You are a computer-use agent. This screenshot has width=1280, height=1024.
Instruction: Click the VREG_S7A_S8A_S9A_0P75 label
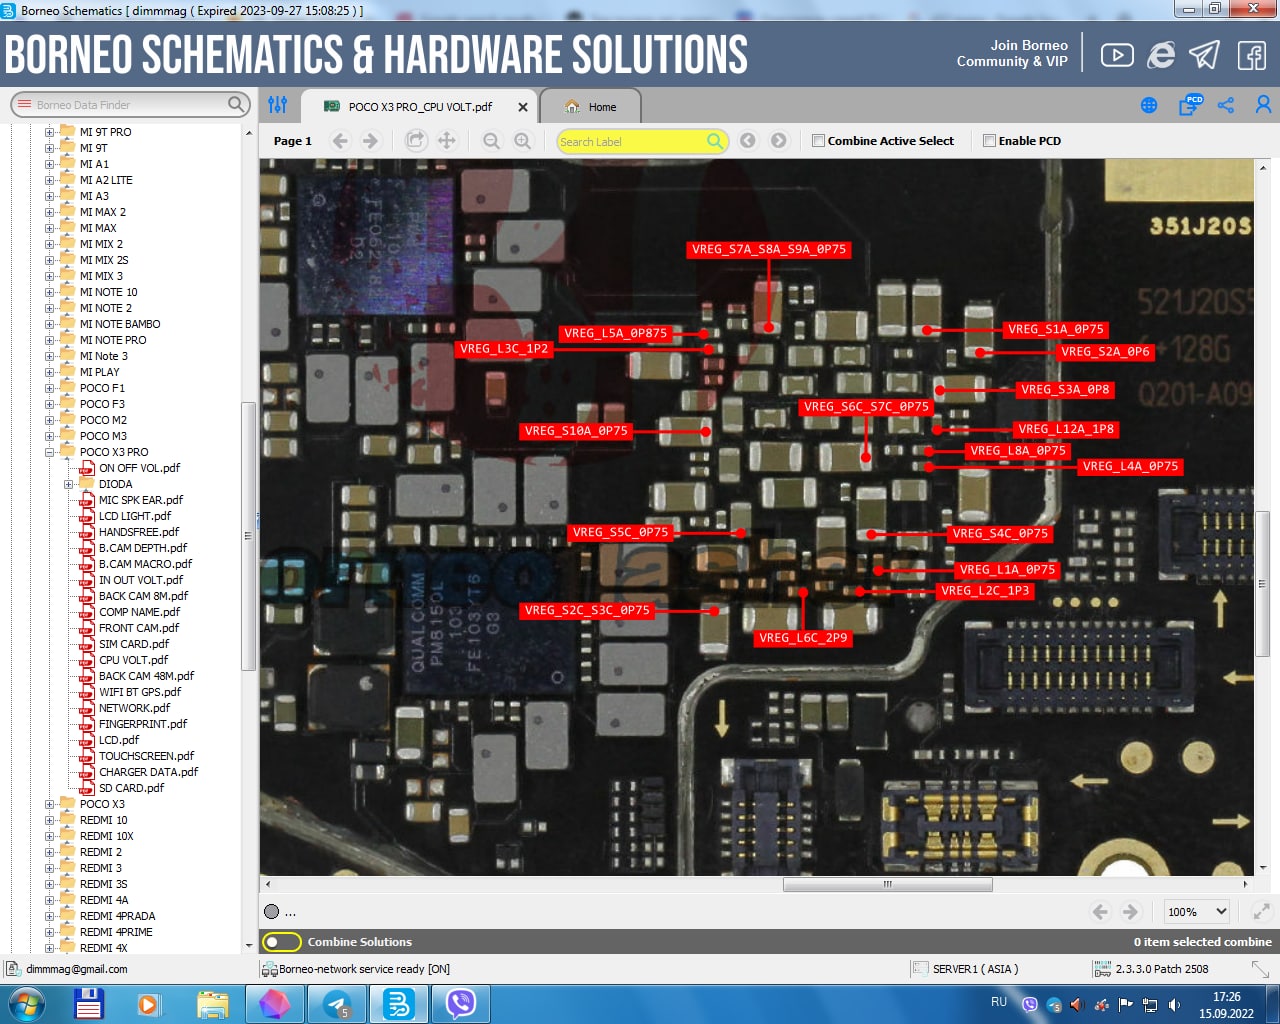pos(769,250)
